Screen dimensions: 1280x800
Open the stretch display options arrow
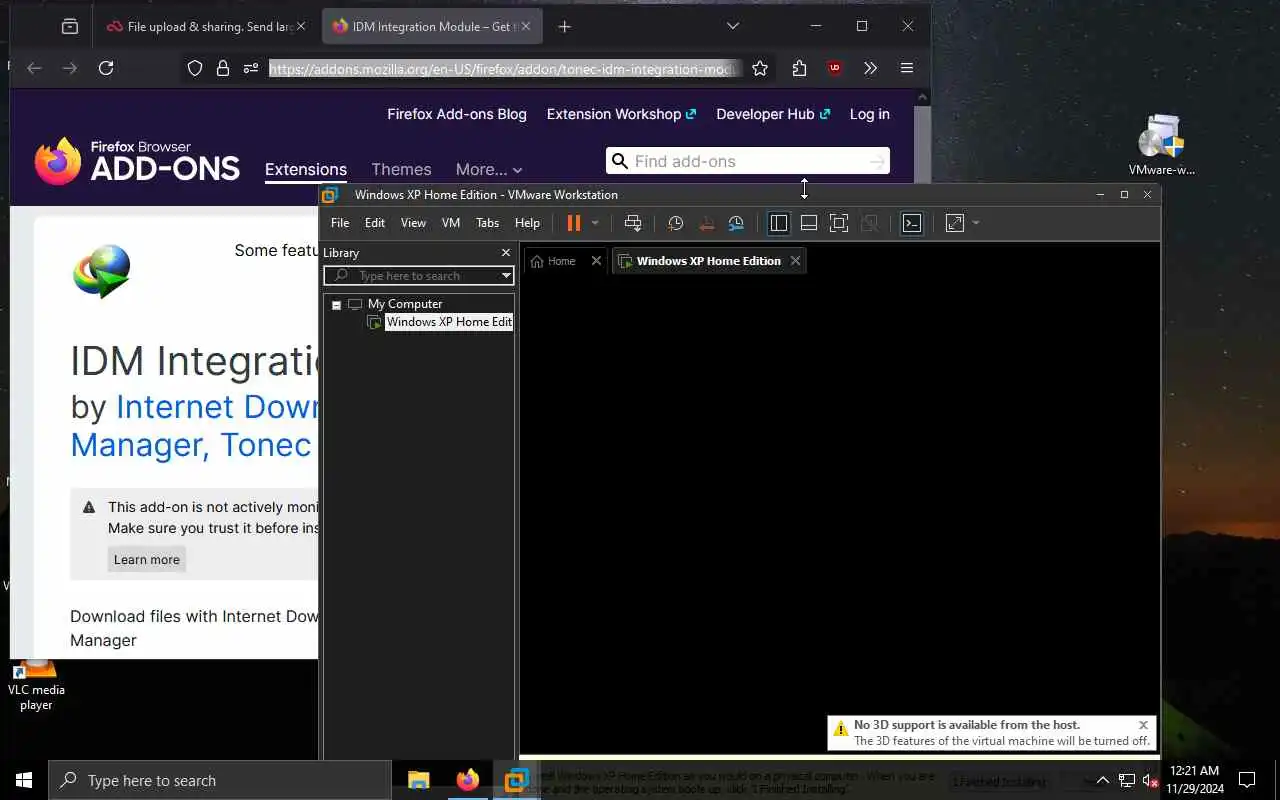976,223
